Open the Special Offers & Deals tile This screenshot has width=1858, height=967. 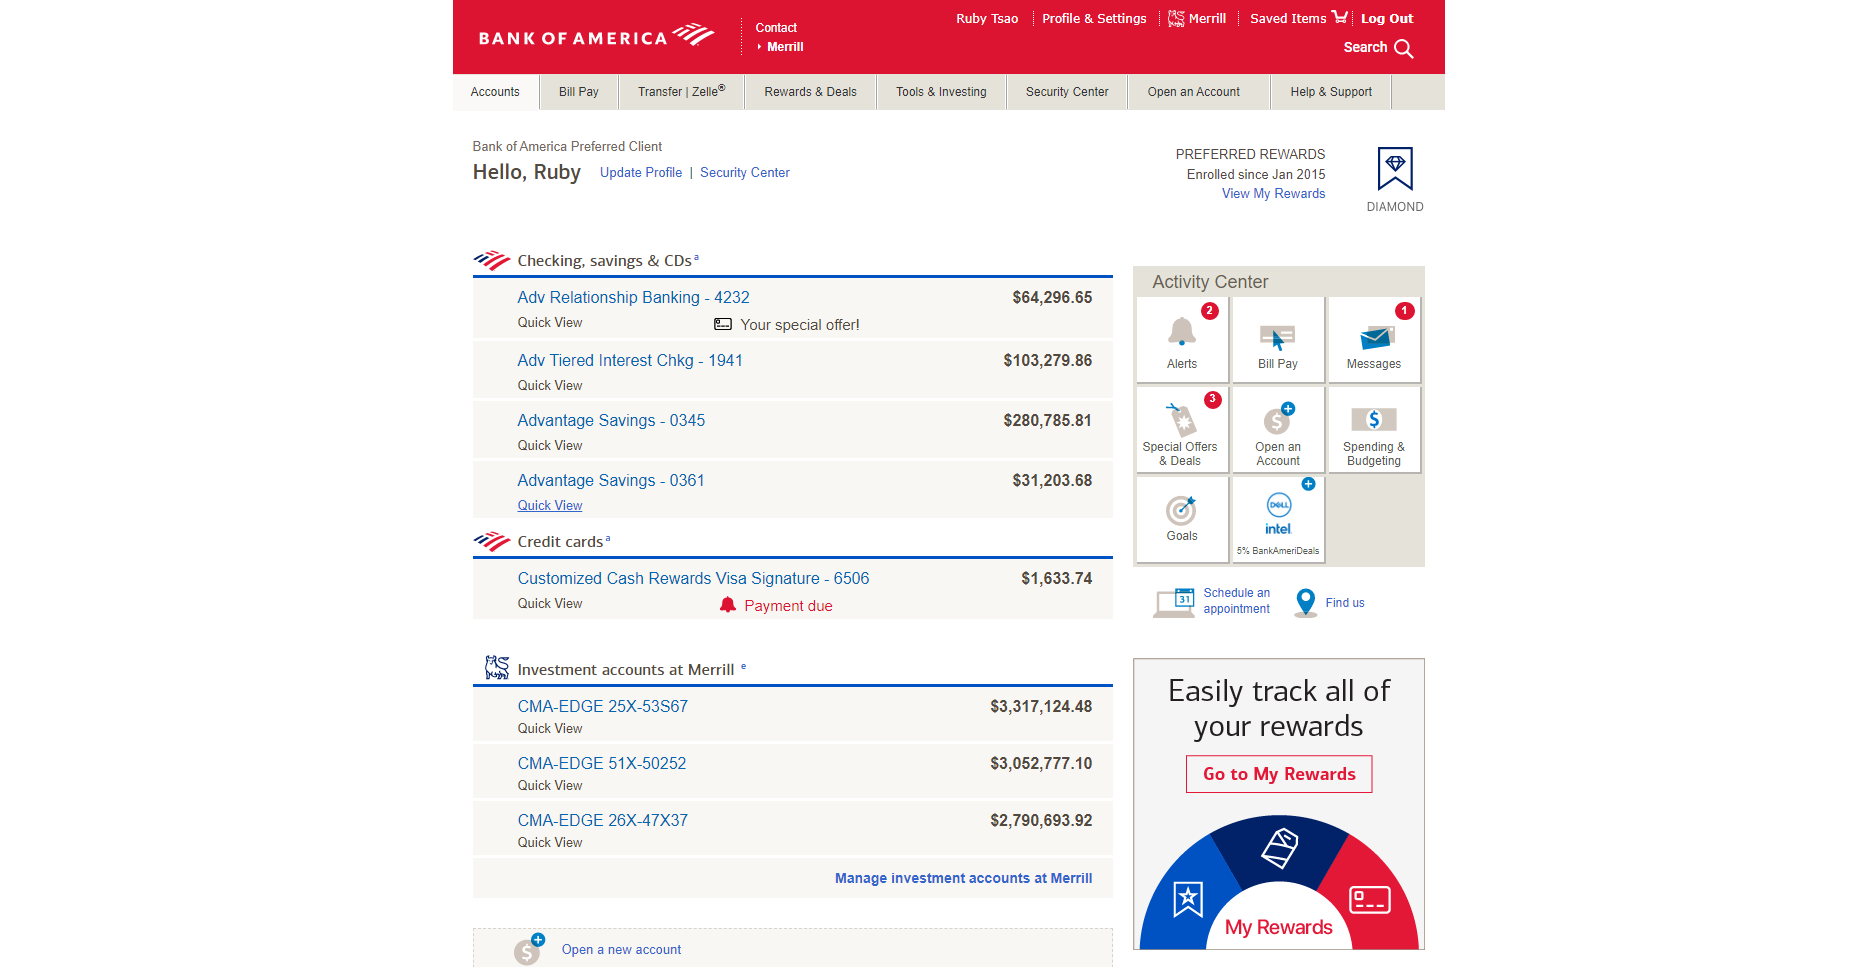point(1181,431)
